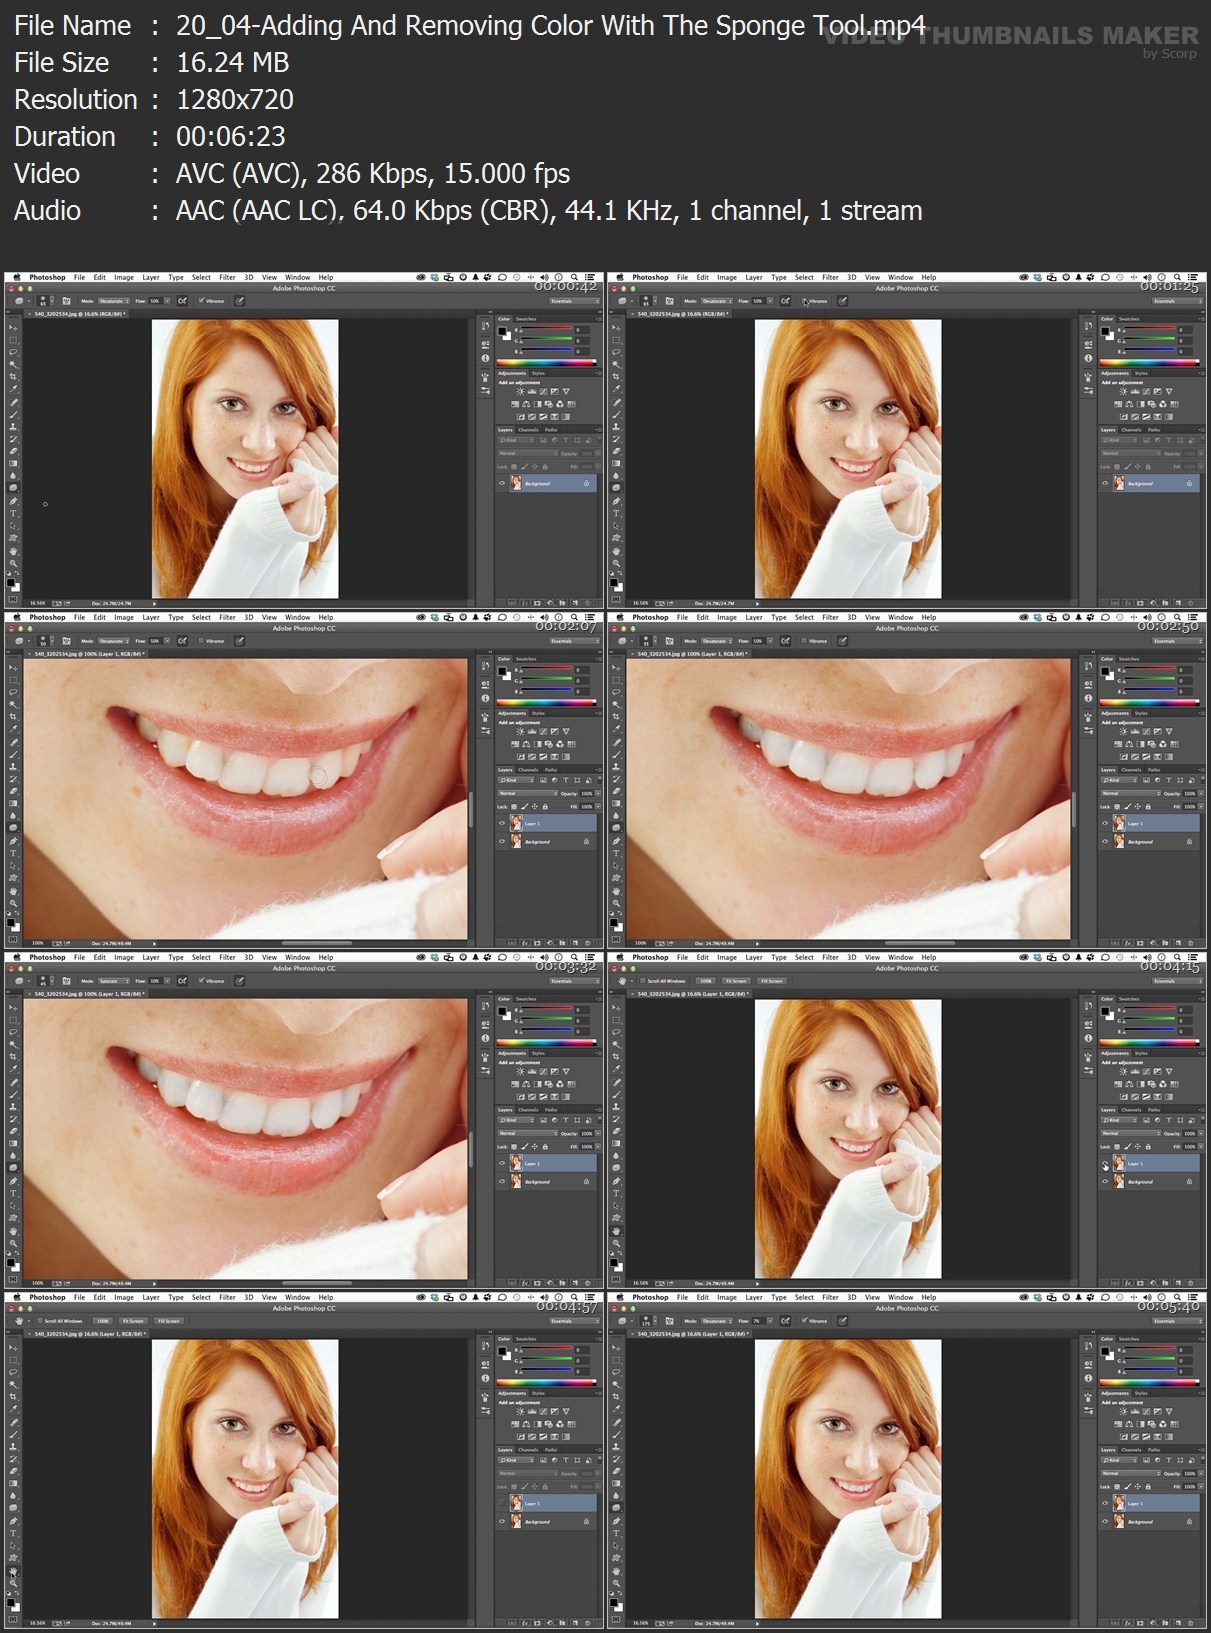Select the Gradient tool in the 00:02:07 frame
Image resolution: width=1211 pixels, height=1633 pixels.
[x=13, y=803]
